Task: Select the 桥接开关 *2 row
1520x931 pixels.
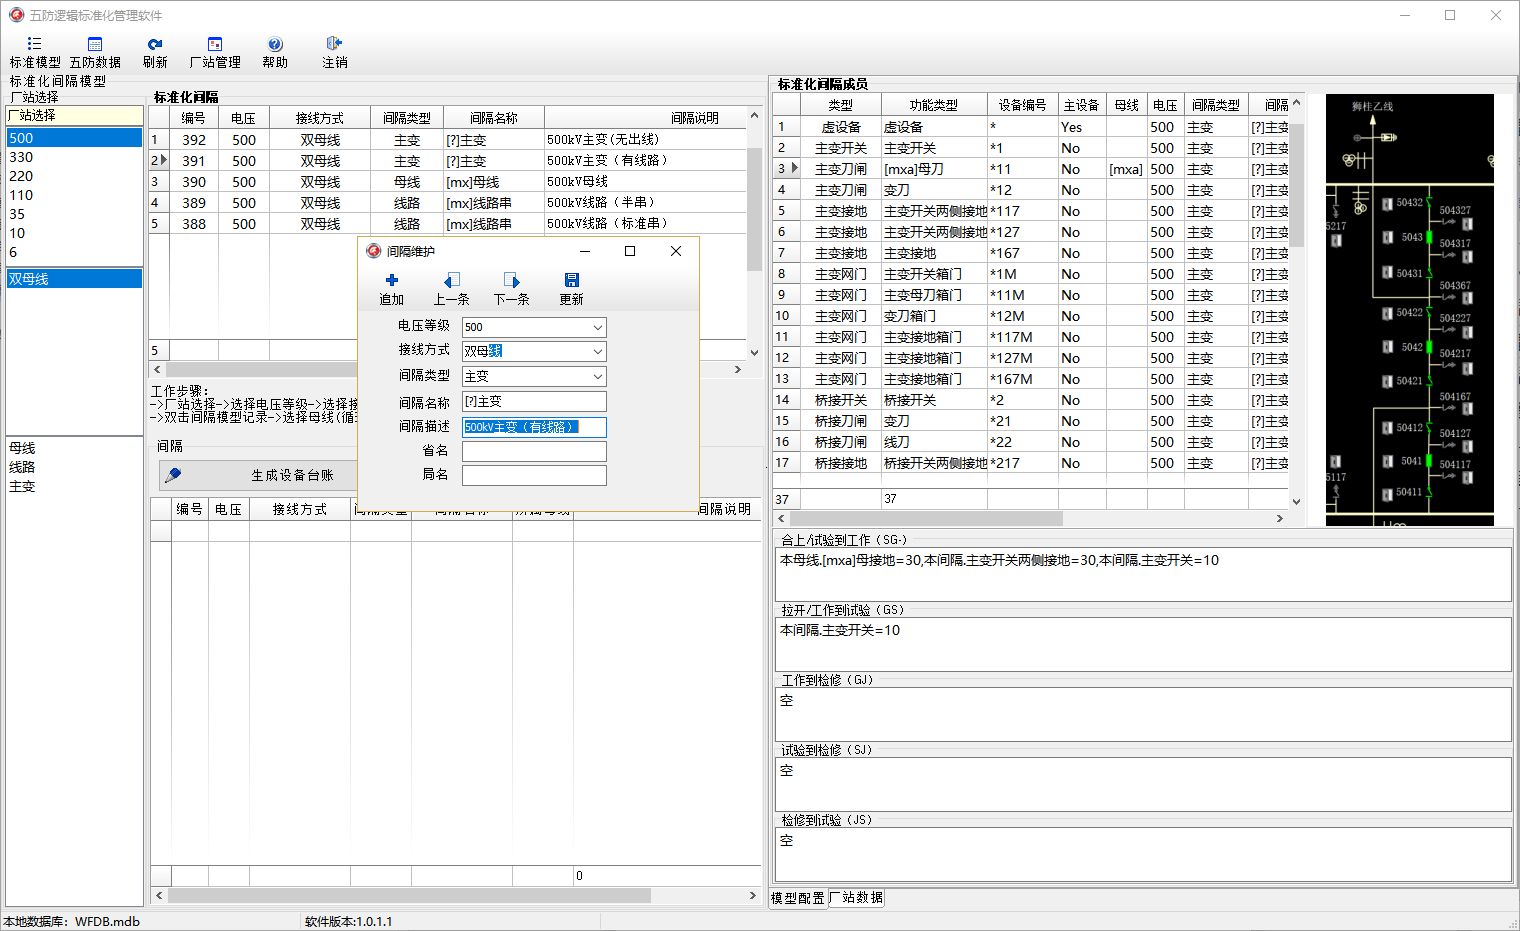Action: click(1031, 400)
